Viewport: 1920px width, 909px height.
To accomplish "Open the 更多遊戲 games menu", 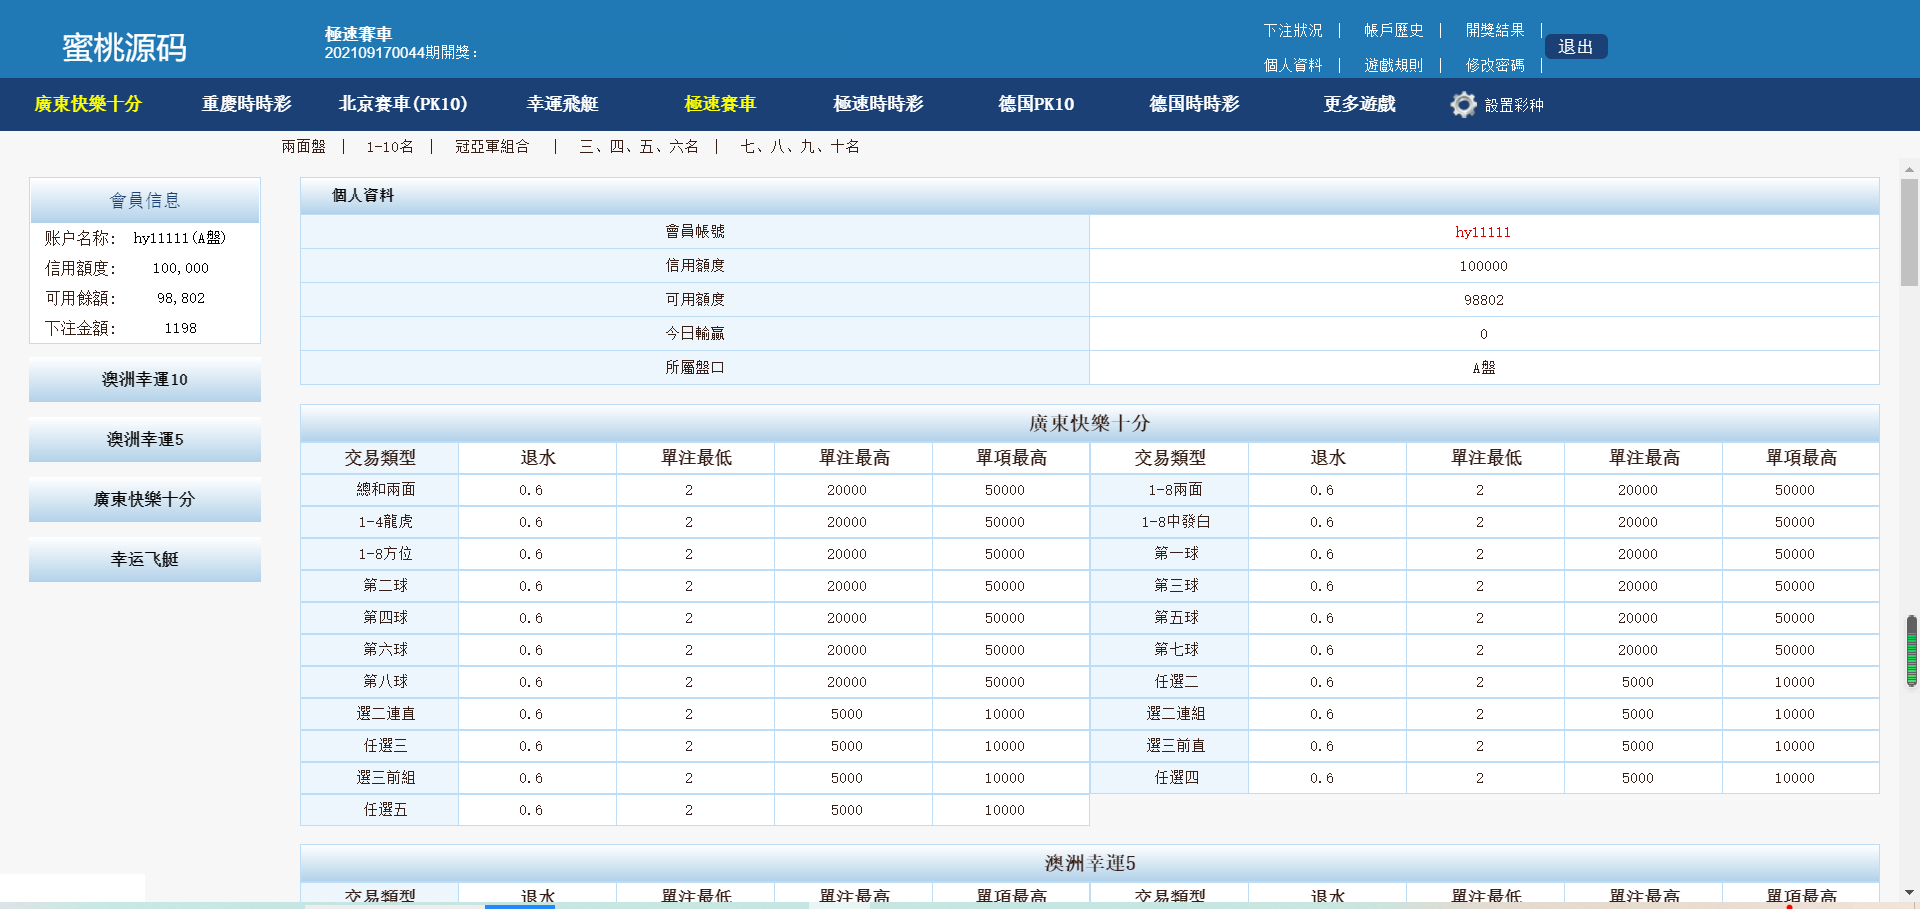I will point(1359,104).
